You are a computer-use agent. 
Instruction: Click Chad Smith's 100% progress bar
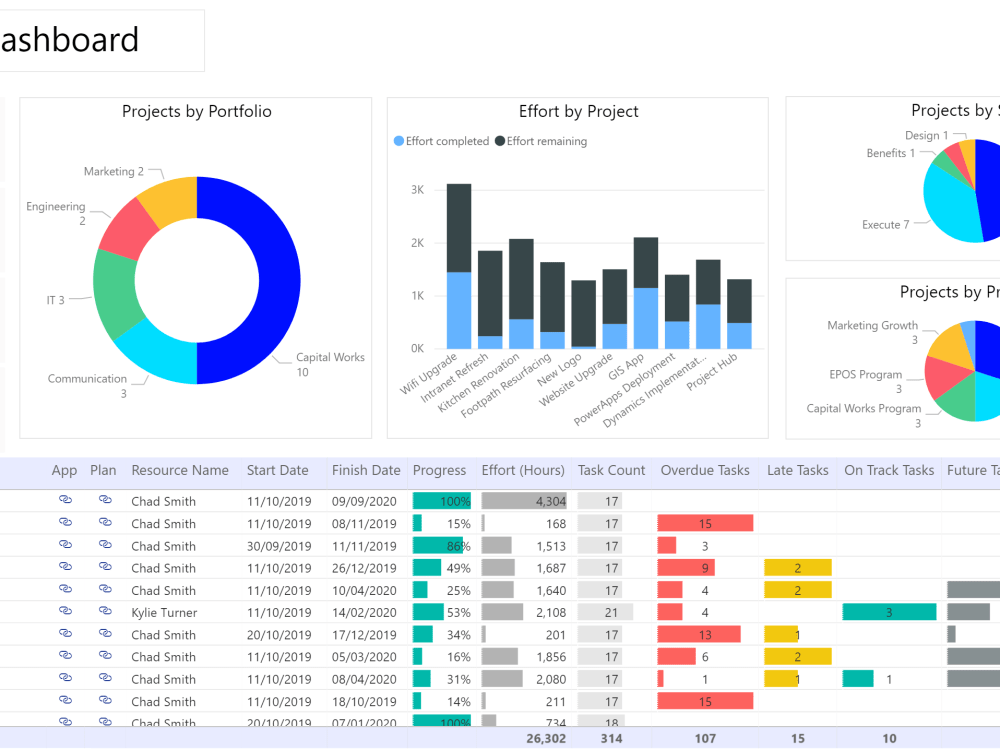(x=441, y=500)
